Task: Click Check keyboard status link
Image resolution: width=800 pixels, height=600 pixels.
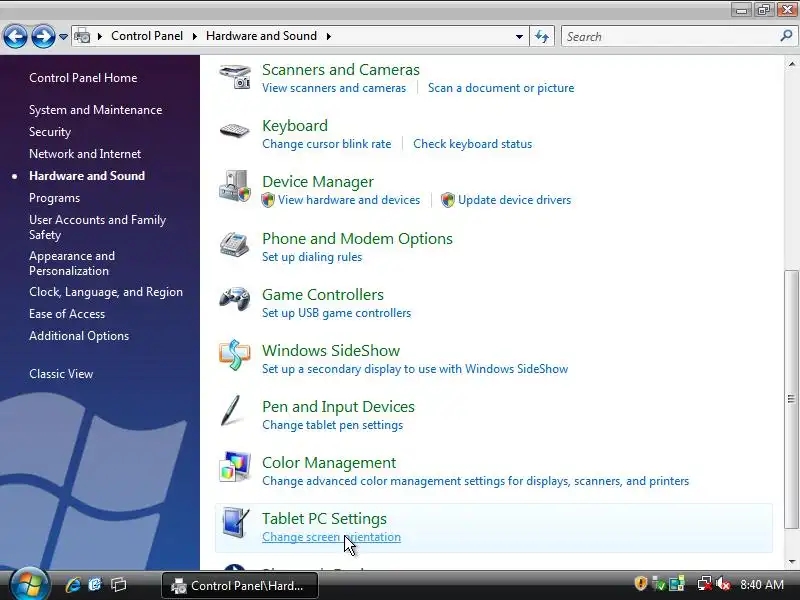Action: point(472,144)
